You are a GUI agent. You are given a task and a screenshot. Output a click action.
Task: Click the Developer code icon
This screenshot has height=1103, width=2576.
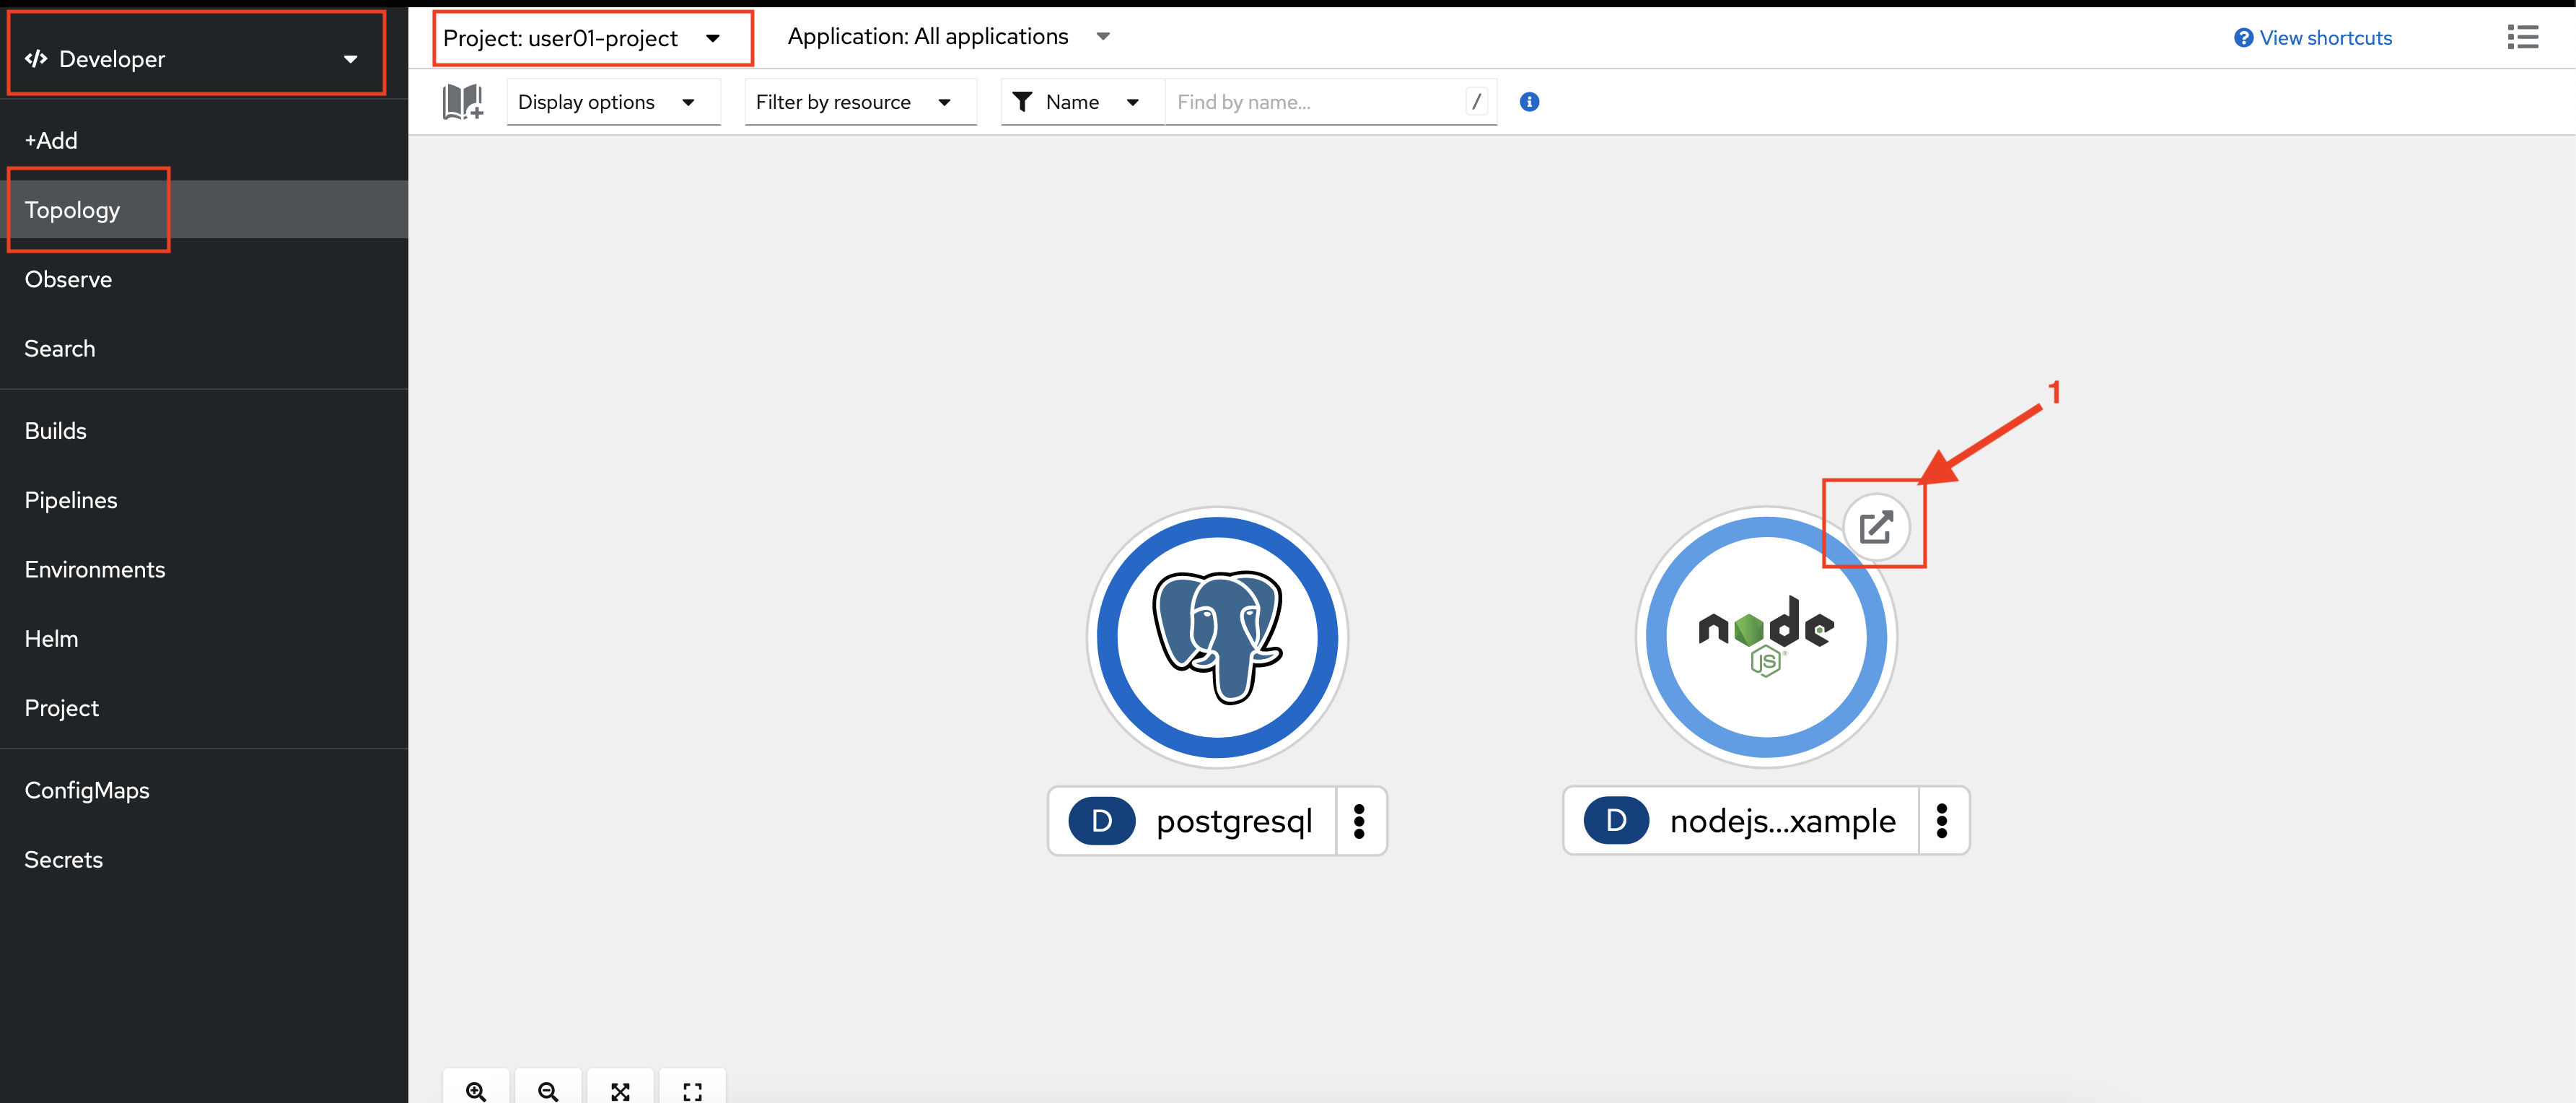[37, 58]
